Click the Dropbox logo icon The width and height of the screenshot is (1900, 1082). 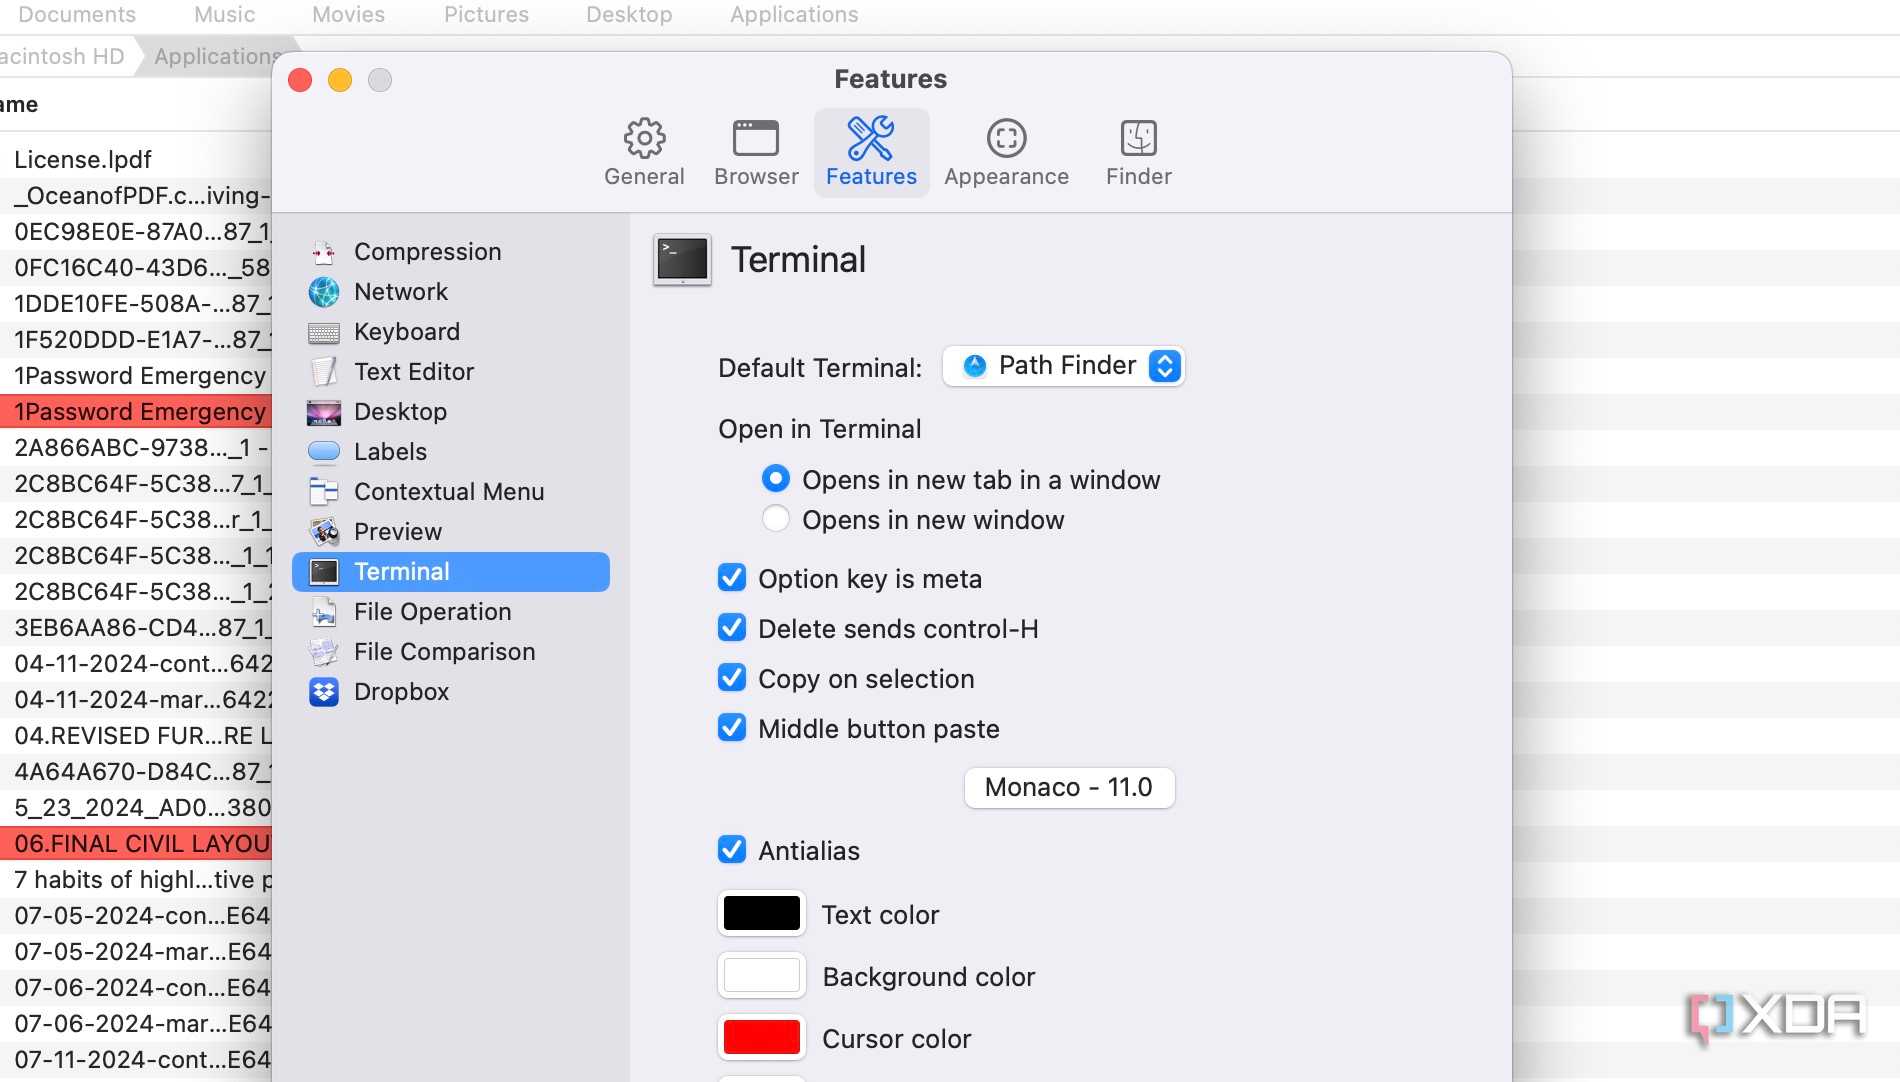click(x=323, y=692)
